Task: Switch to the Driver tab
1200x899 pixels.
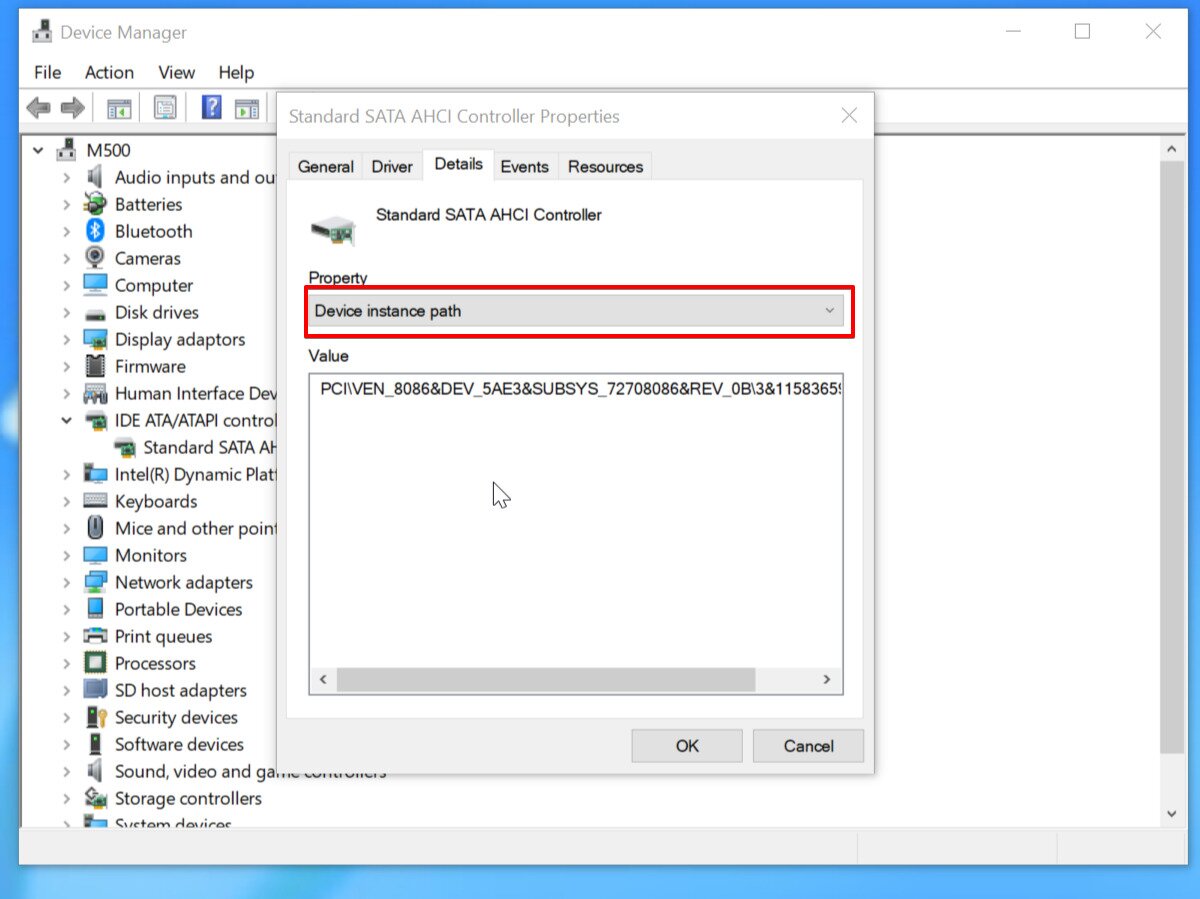Action: [391, 166]
